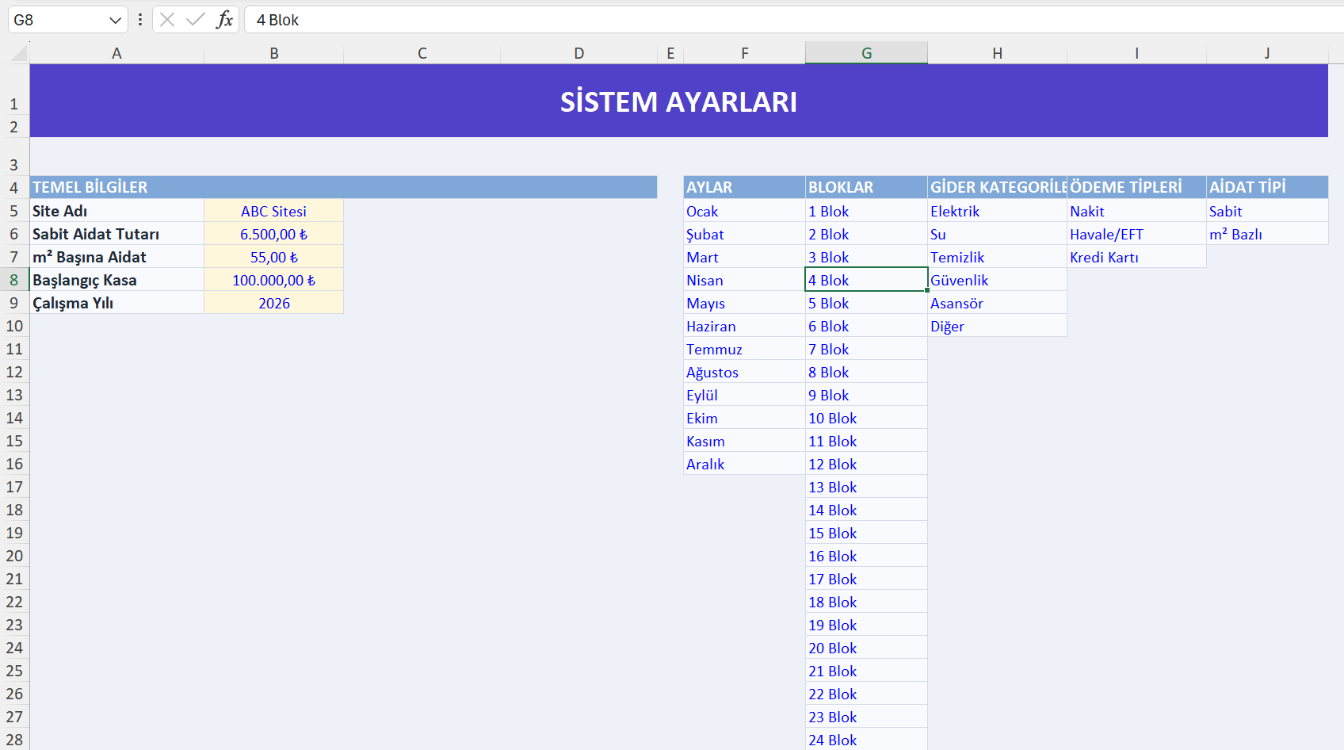Select column J header

click(1267, 53)
